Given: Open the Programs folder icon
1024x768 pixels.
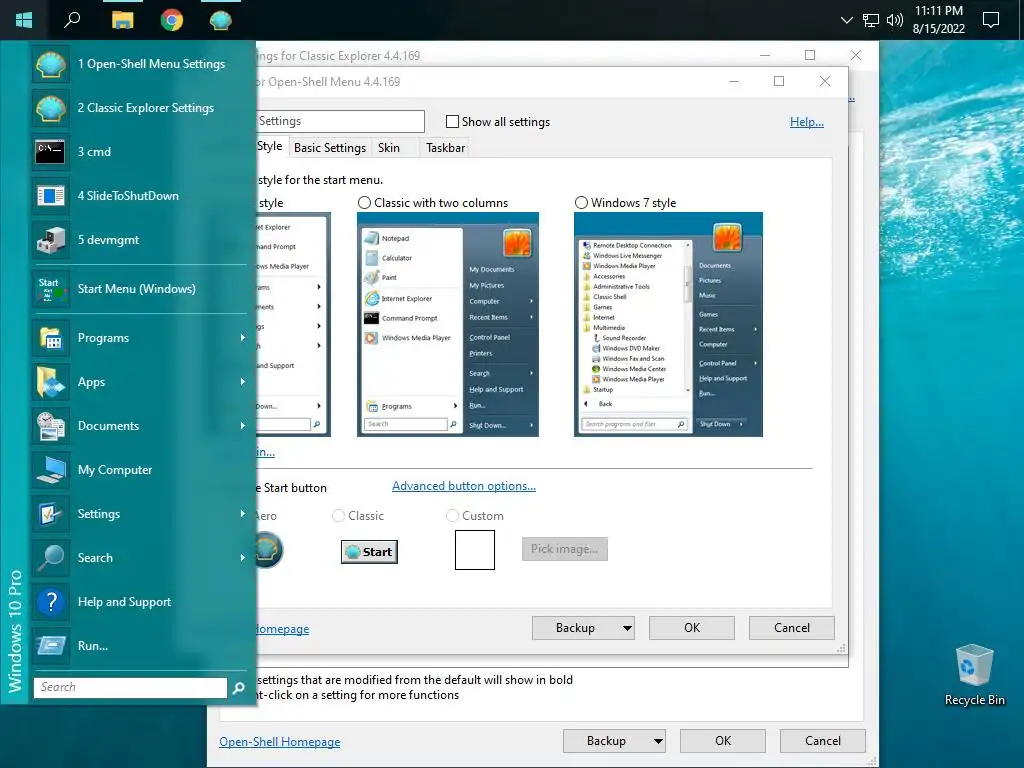Looking at the screenshot, I should [x=50, y=338].
